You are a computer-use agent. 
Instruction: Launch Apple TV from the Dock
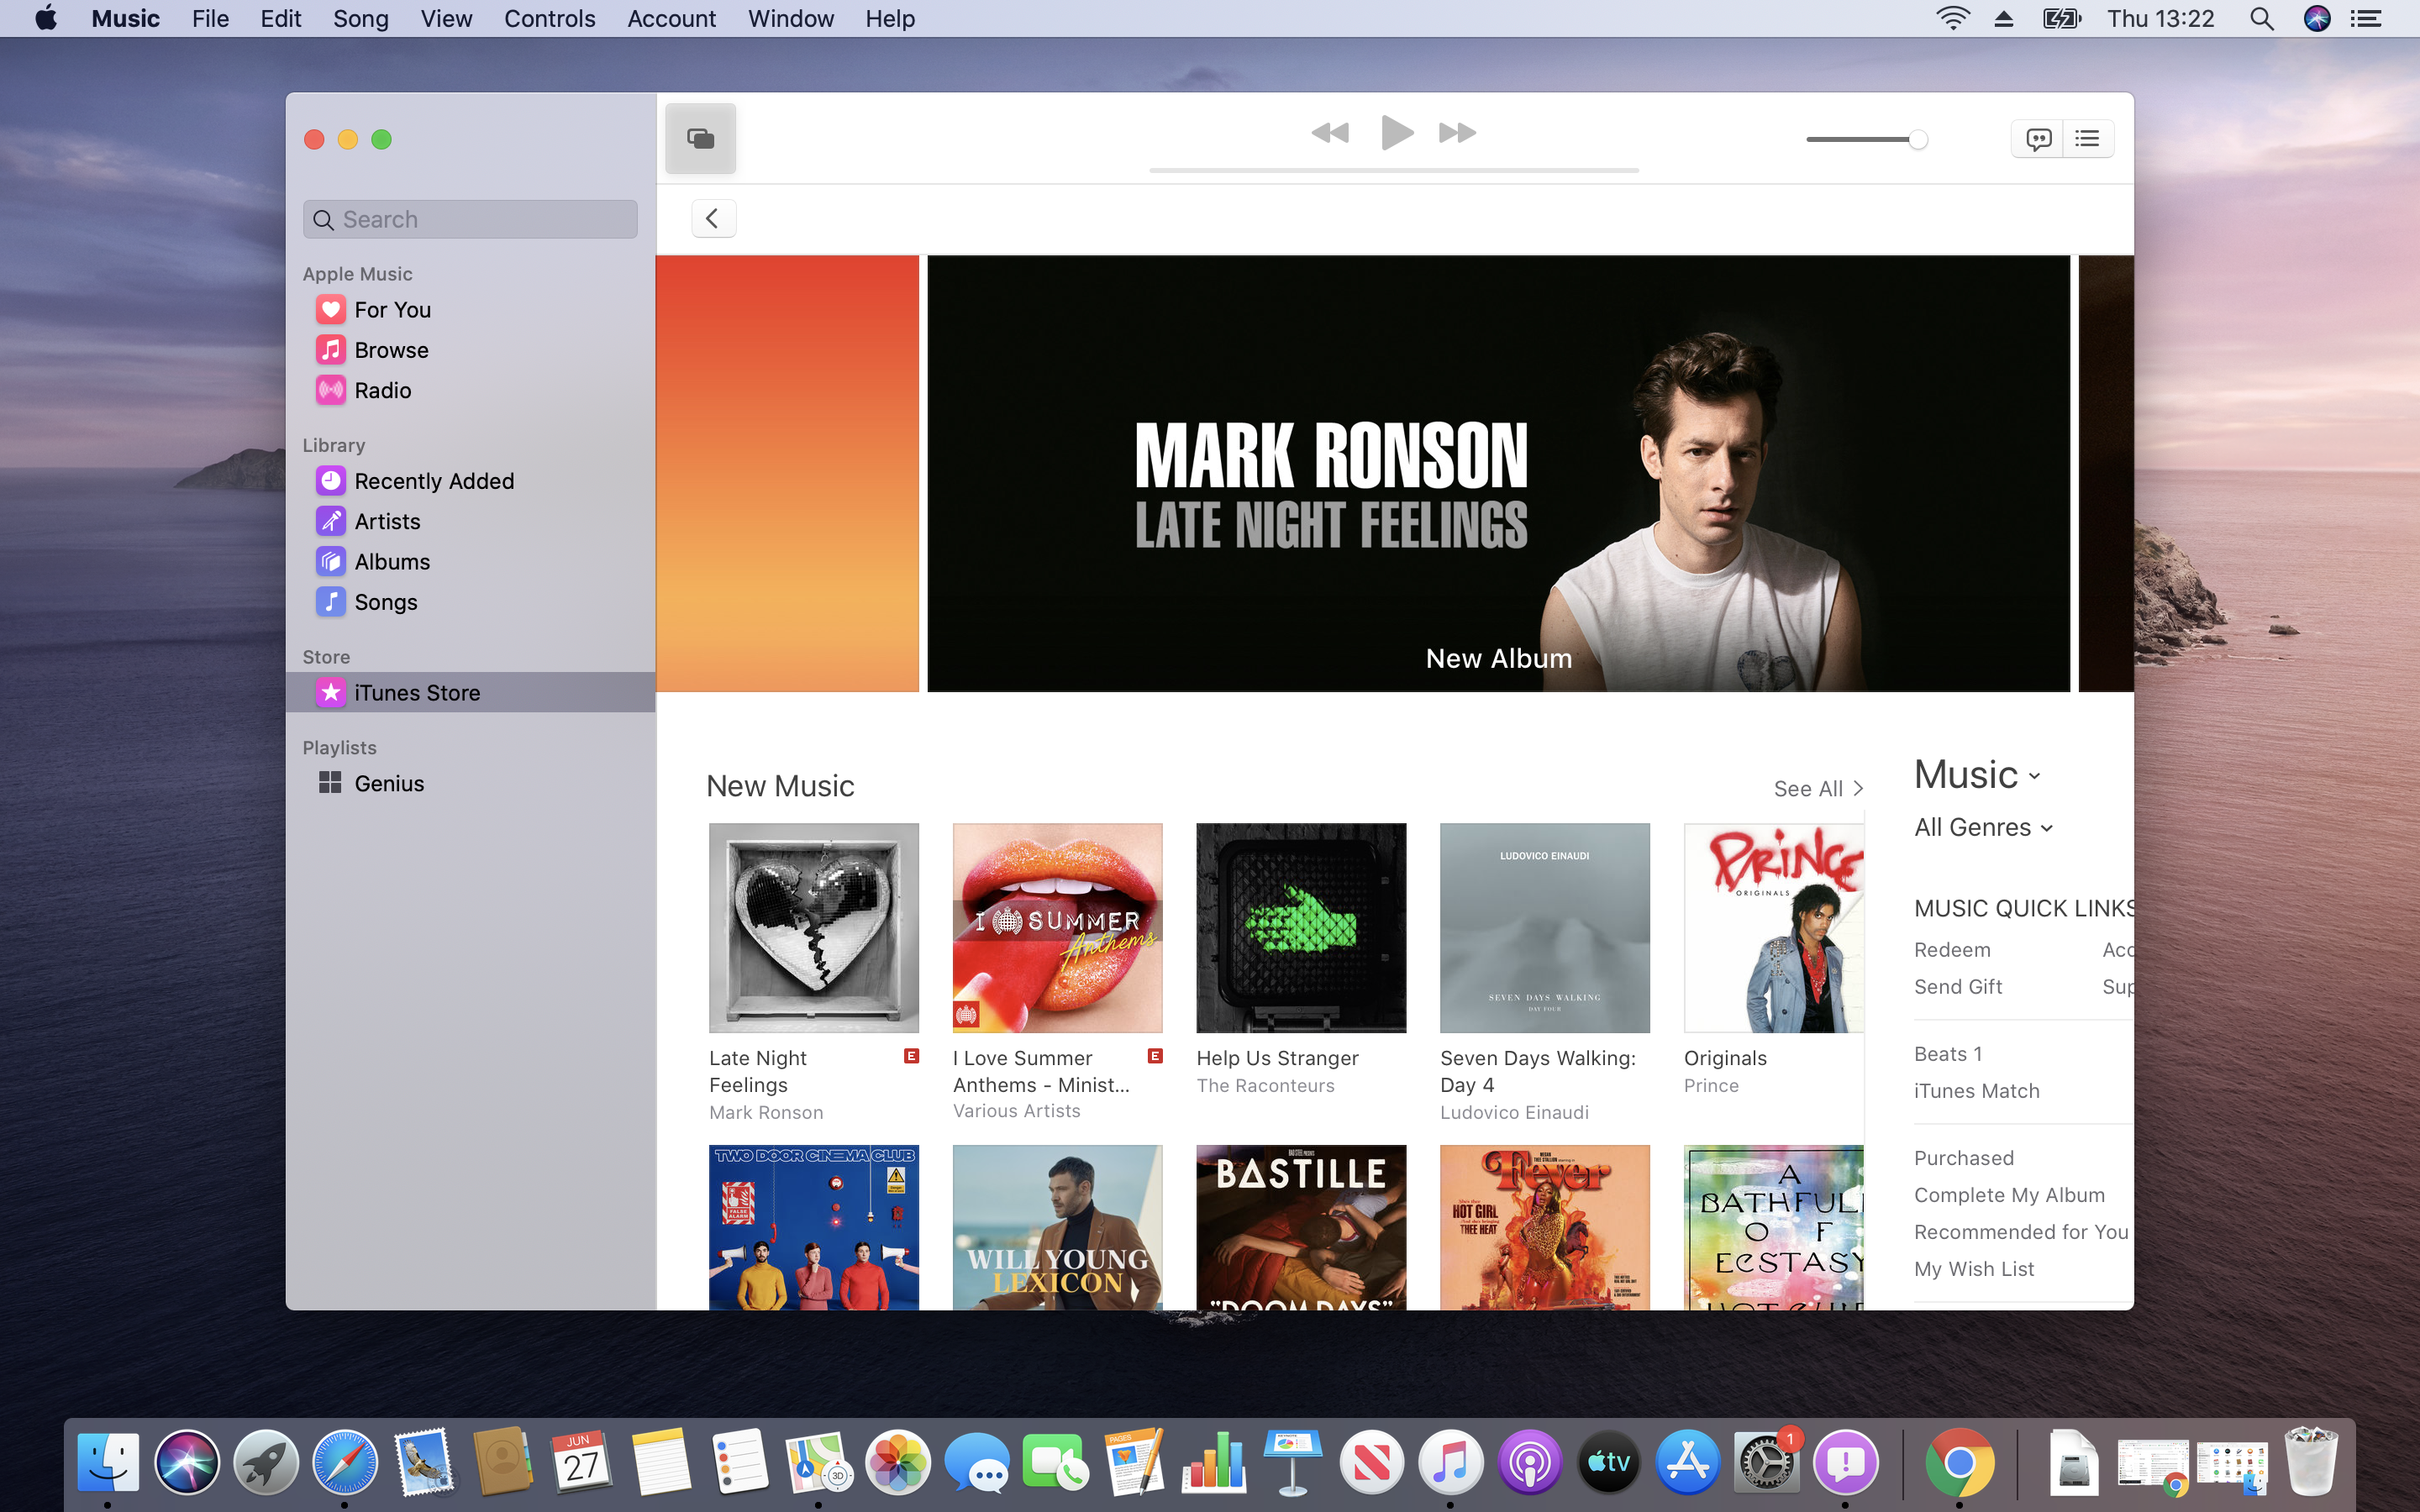[x=1608, y=1463]
